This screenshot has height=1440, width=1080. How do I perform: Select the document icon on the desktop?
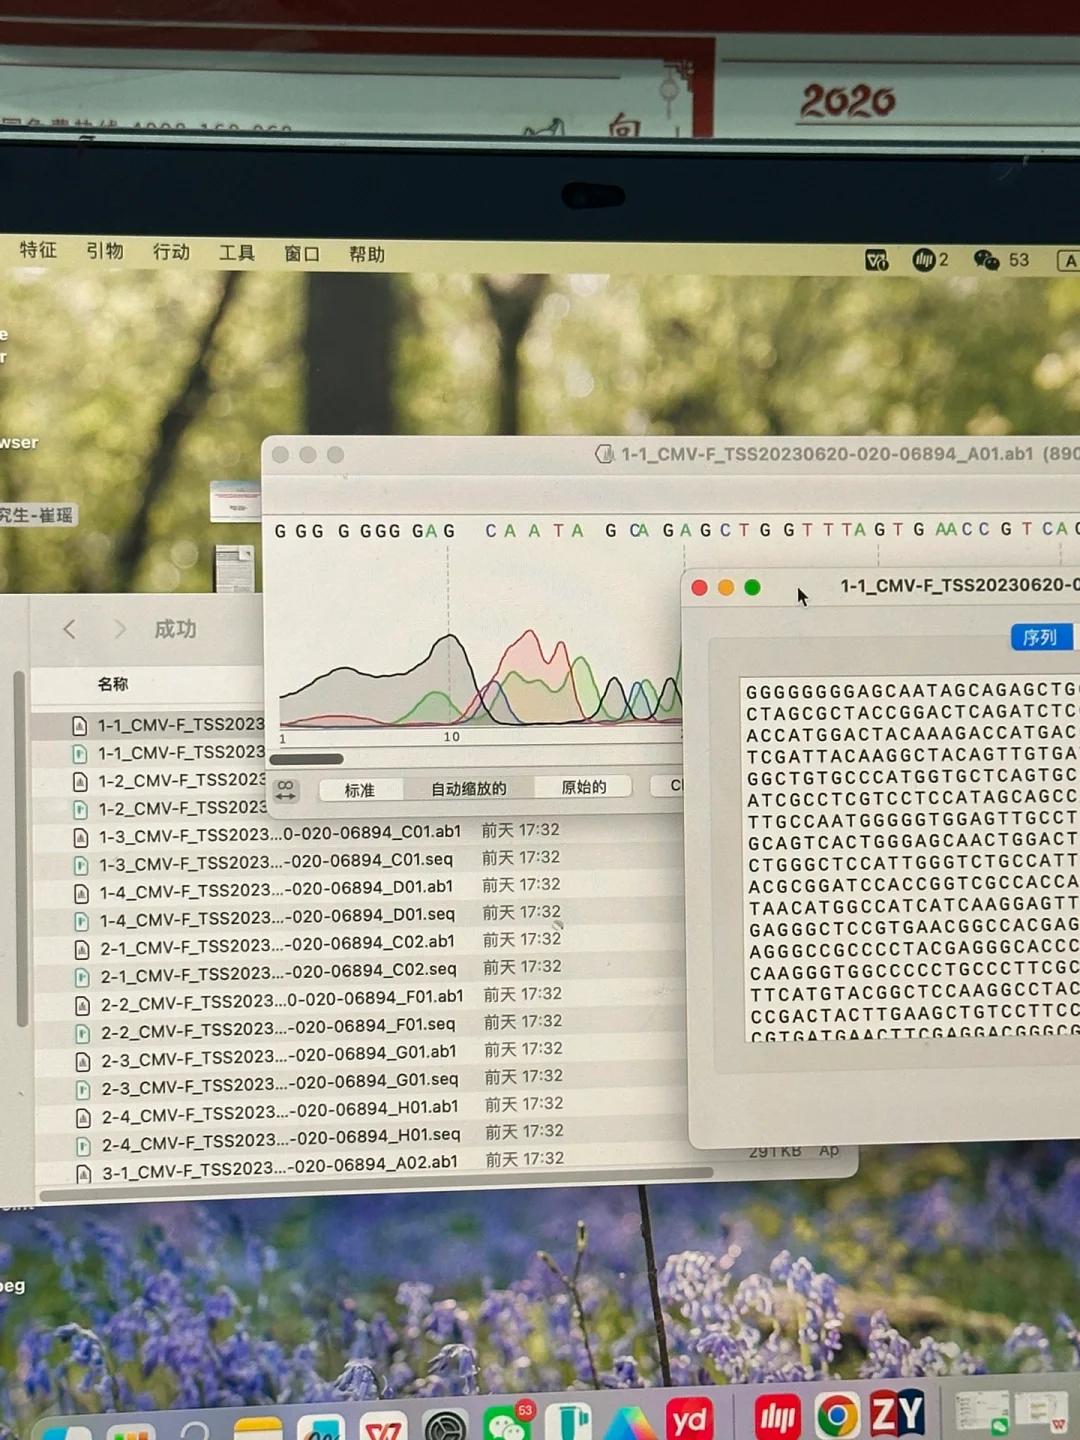point(235,568)
